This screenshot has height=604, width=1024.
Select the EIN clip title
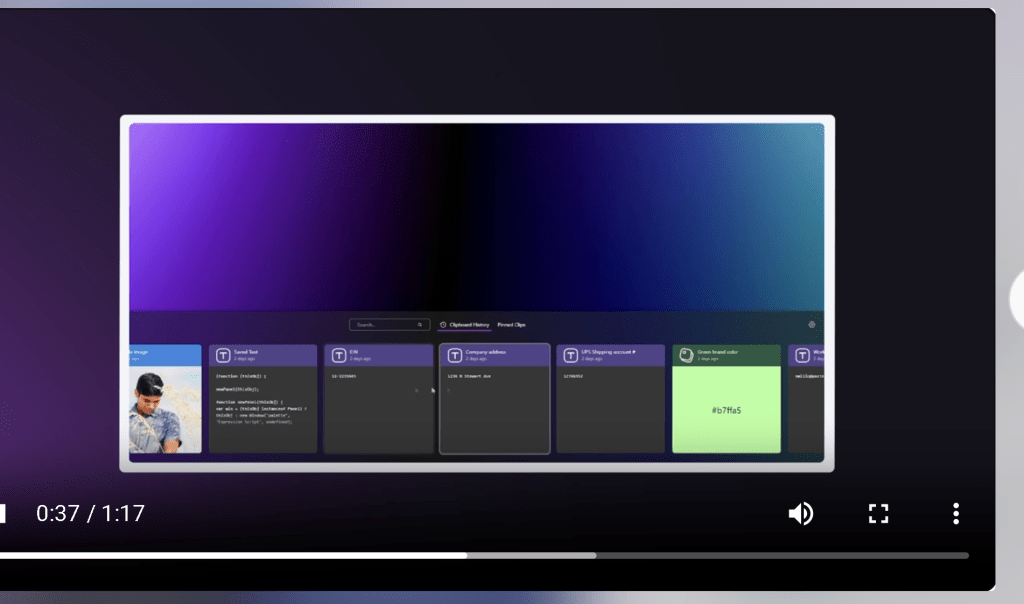coord(353,352)
